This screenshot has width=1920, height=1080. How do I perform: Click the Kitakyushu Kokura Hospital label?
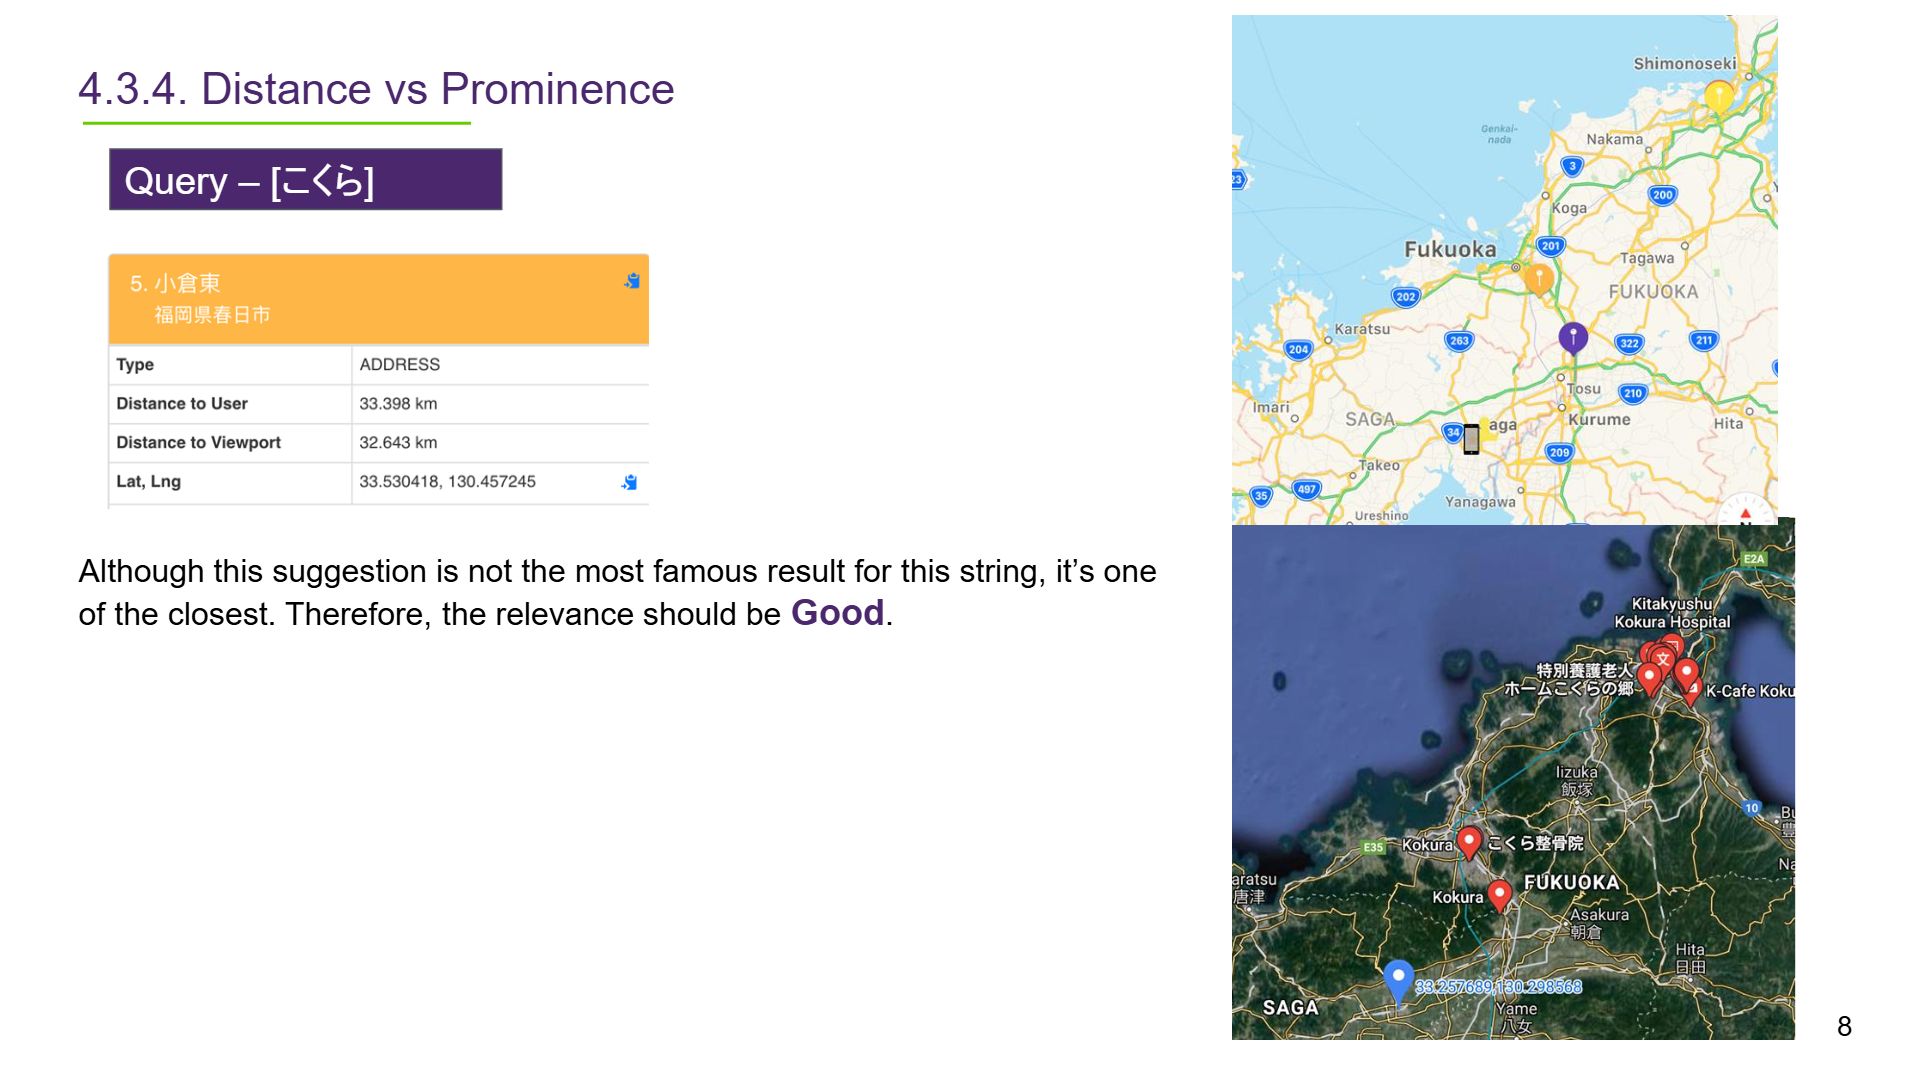1672,613
